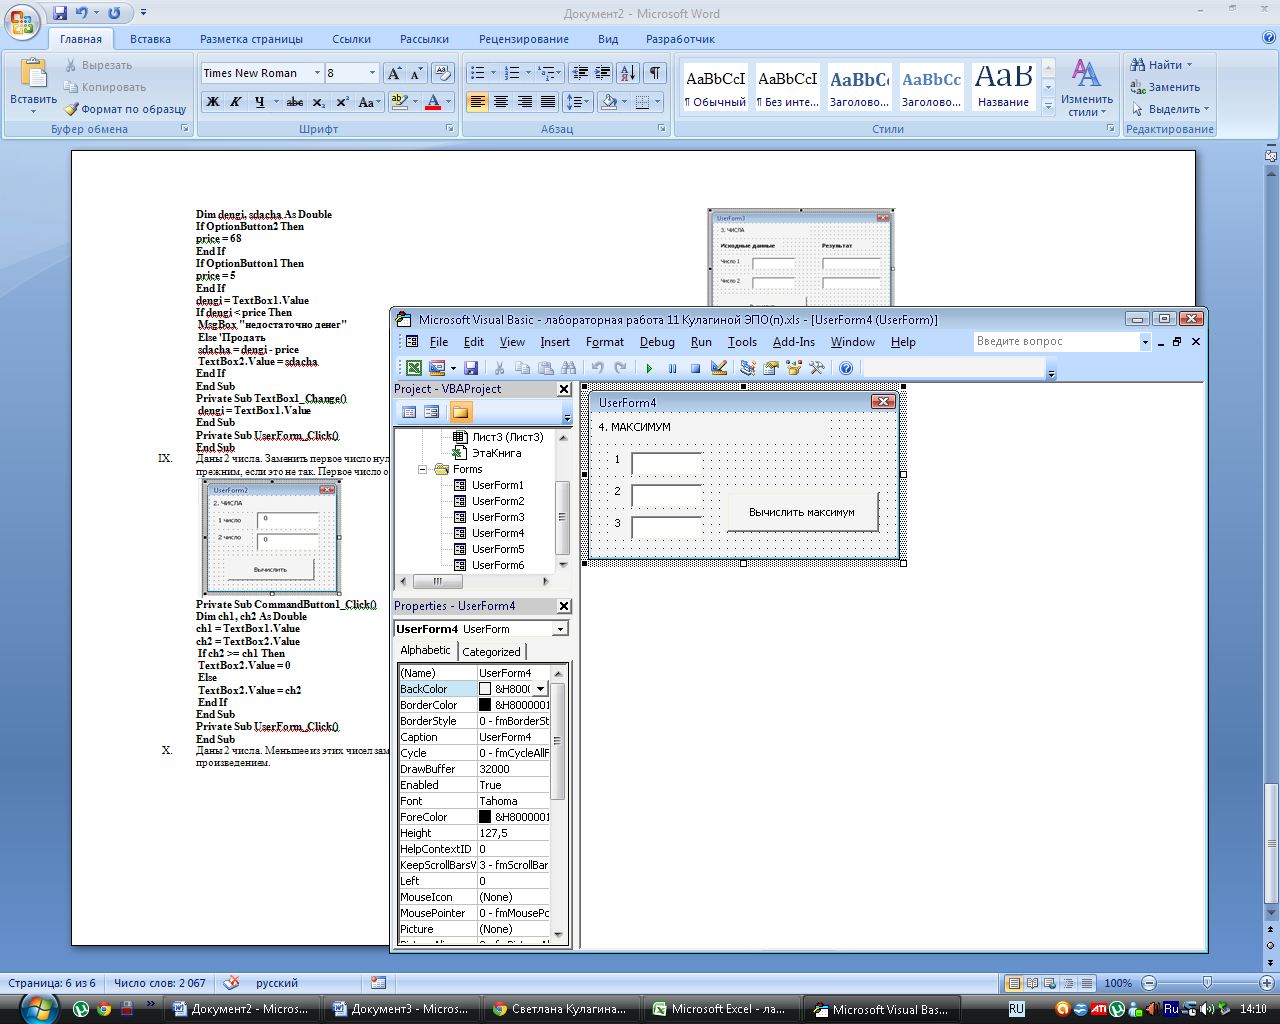Justify text in Word ribbon
The image size is (1280, 1024).
548,102
